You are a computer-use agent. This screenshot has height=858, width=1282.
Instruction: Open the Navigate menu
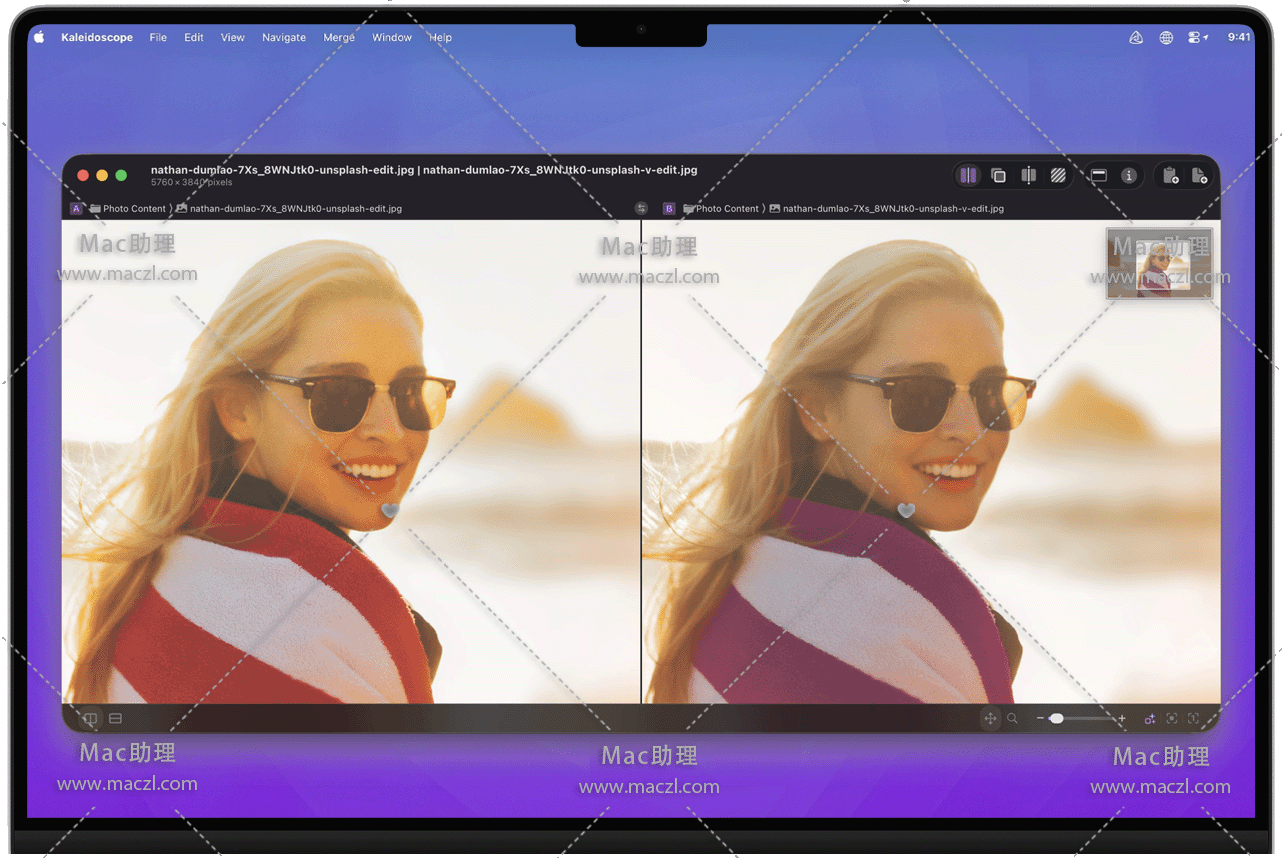pyautogui.click(x=284, y=37)
